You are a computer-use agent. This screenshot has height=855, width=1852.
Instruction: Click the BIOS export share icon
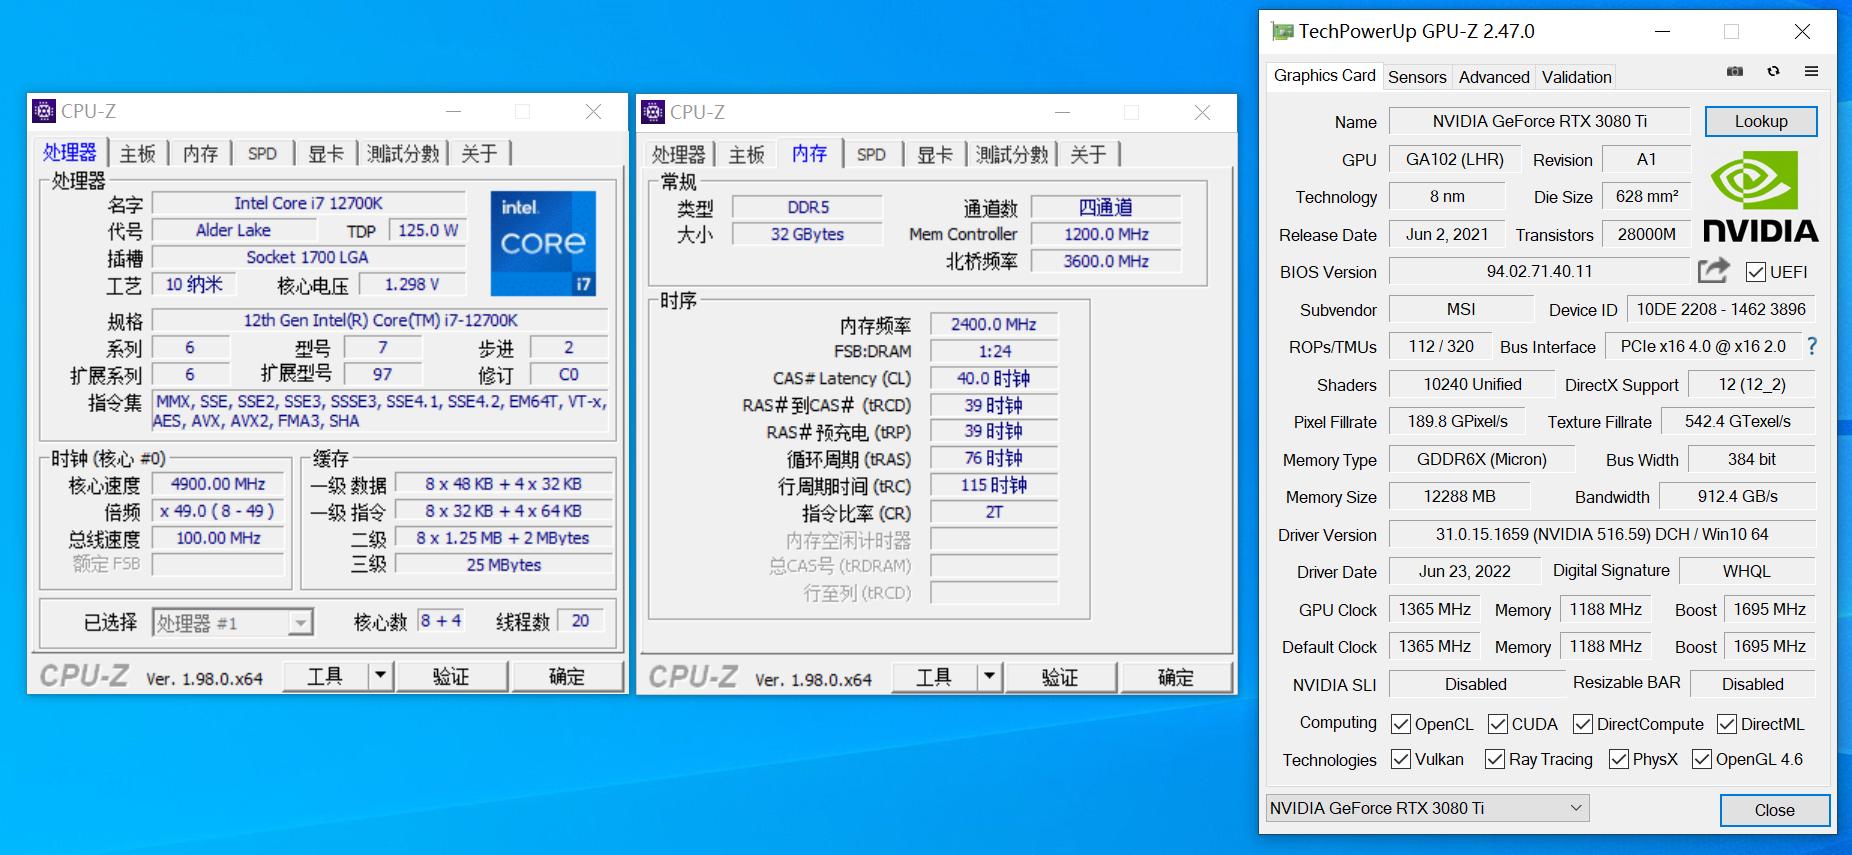1713,271
